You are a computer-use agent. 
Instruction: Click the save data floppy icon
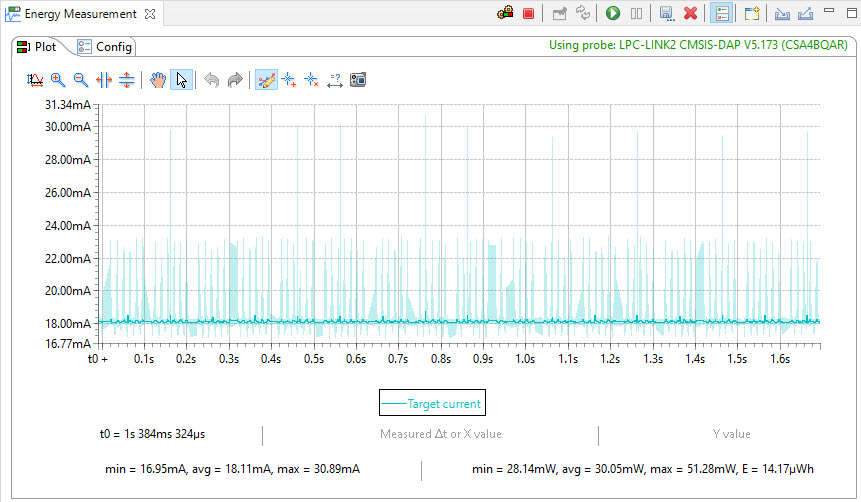click(666, 14)
